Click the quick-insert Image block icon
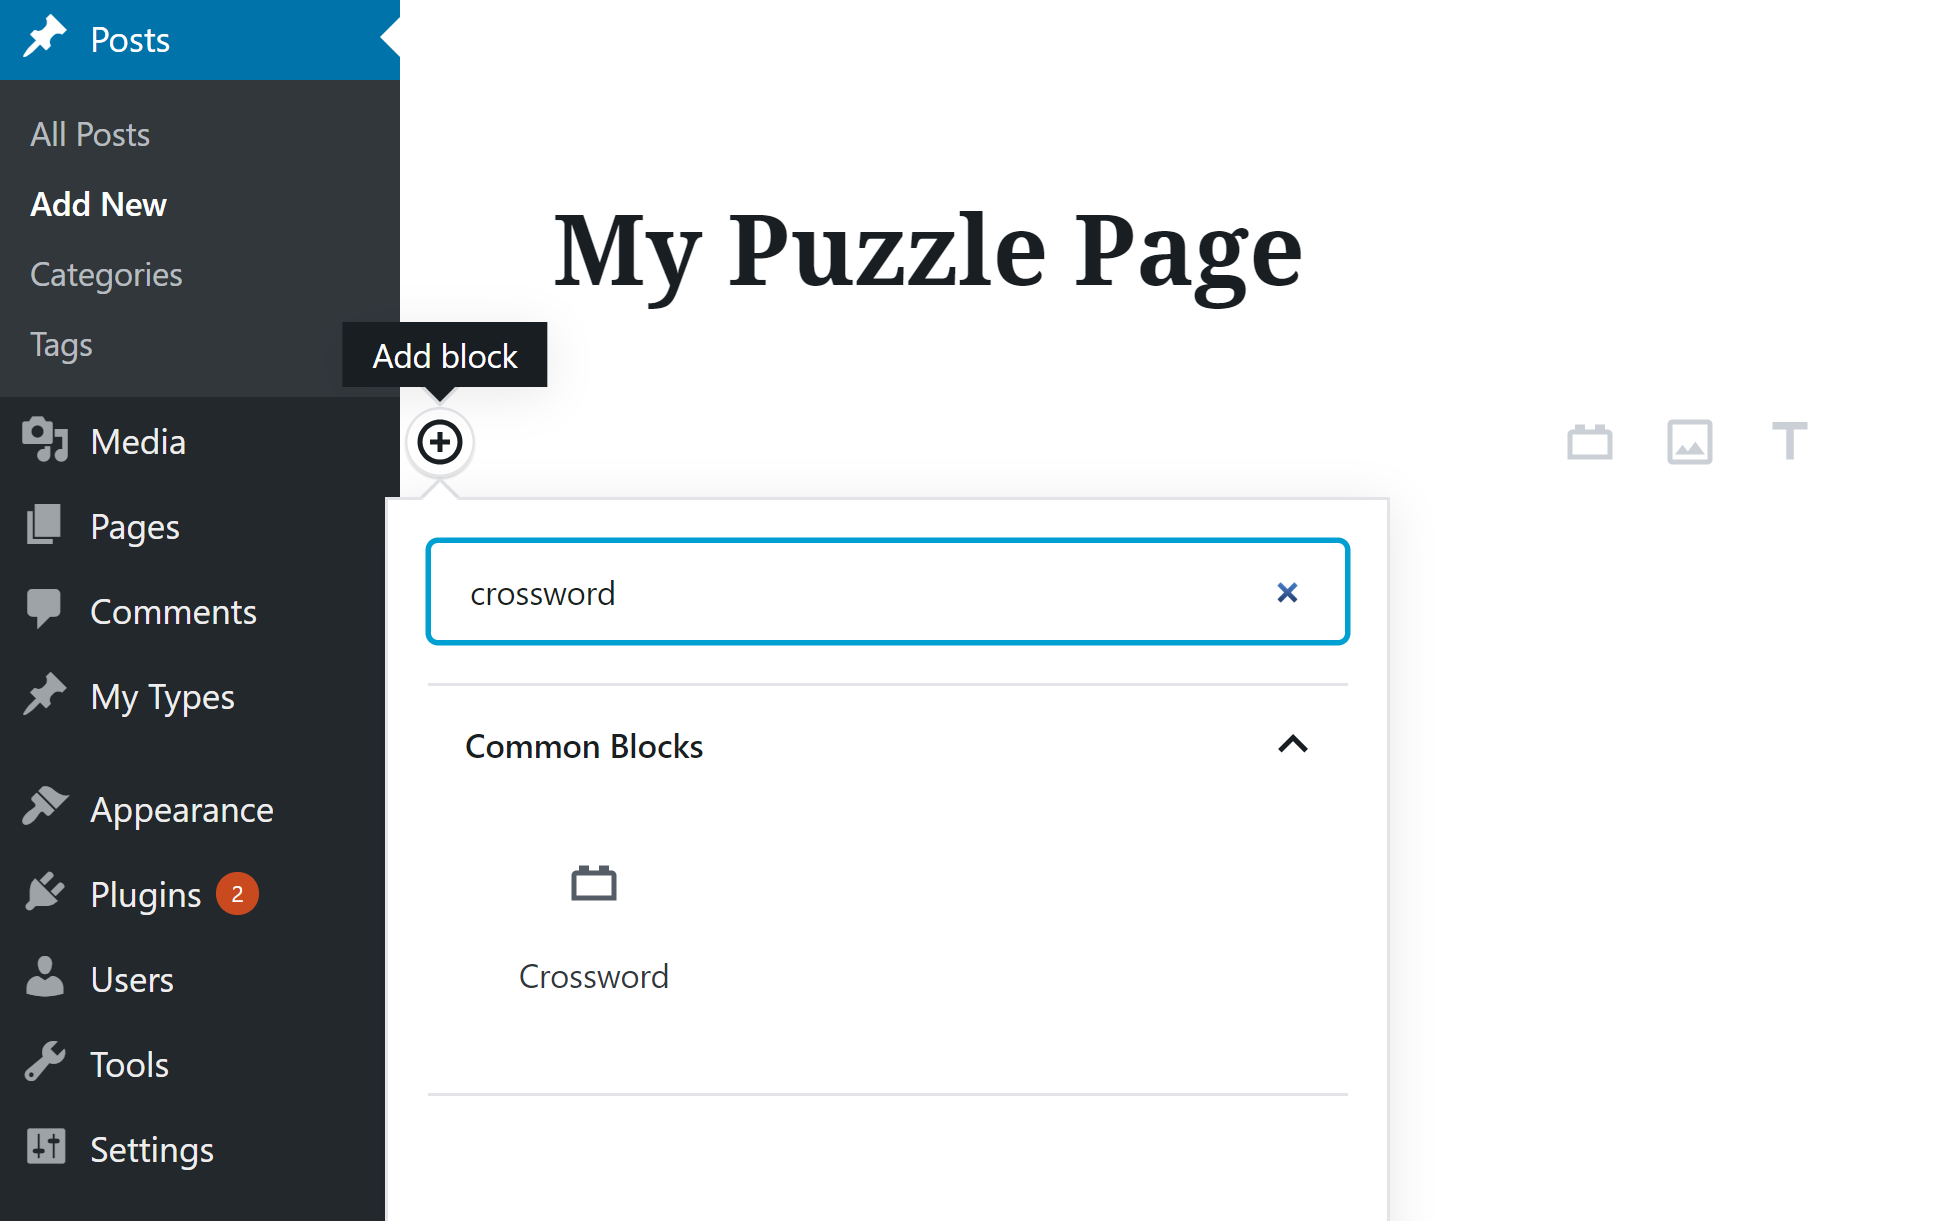Image resolution: width=1950 pixels, height=1221 pixels. tap(1689, 442)
